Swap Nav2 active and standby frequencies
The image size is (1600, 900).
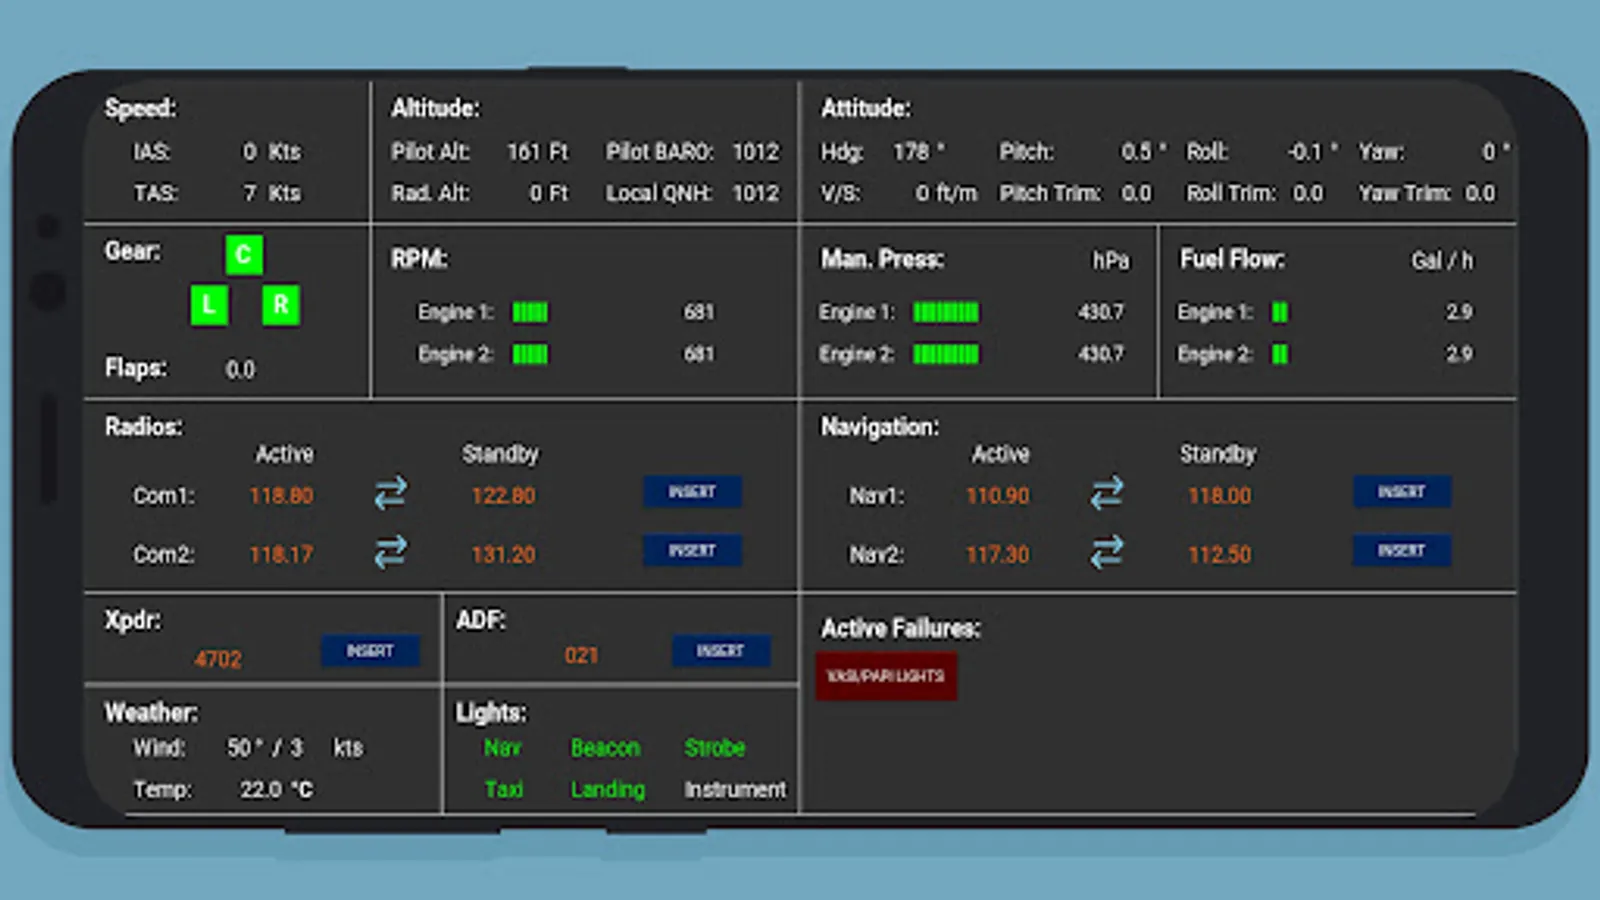1107,552
